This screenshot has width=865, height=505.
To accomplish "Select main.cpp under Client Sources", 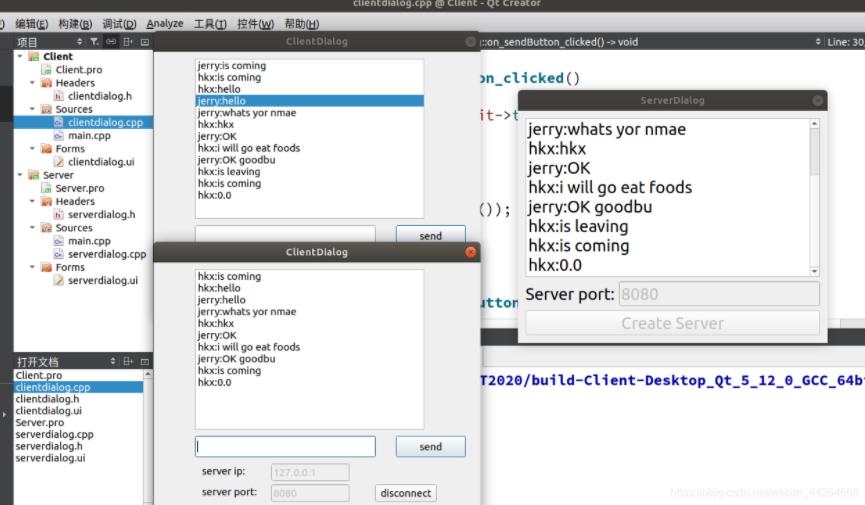I will (x=89, y=135).
